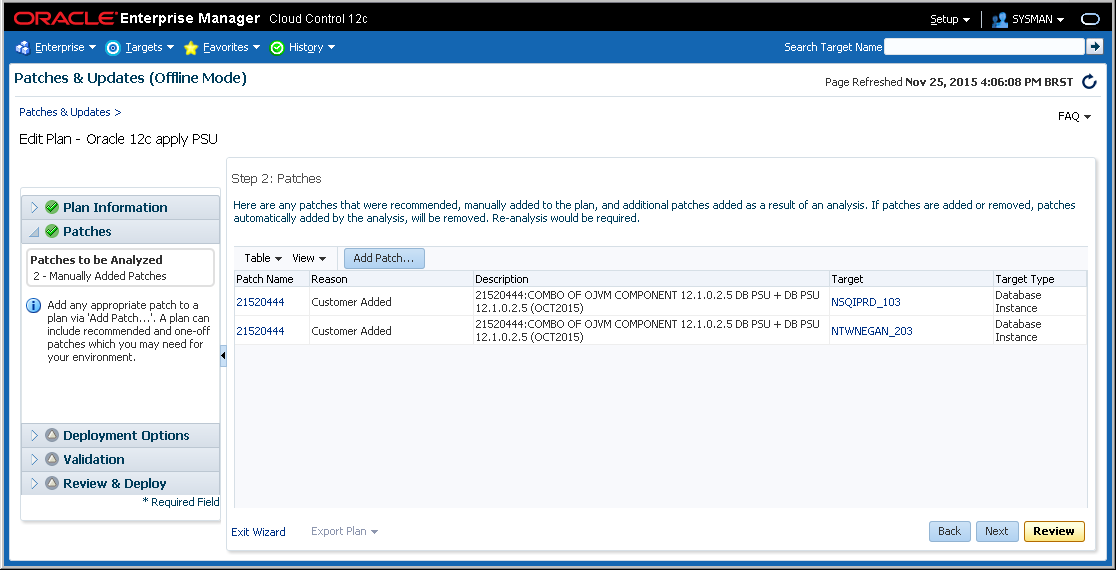
Task: Sort by Patch Name column header
Action: tap(272, 279)
